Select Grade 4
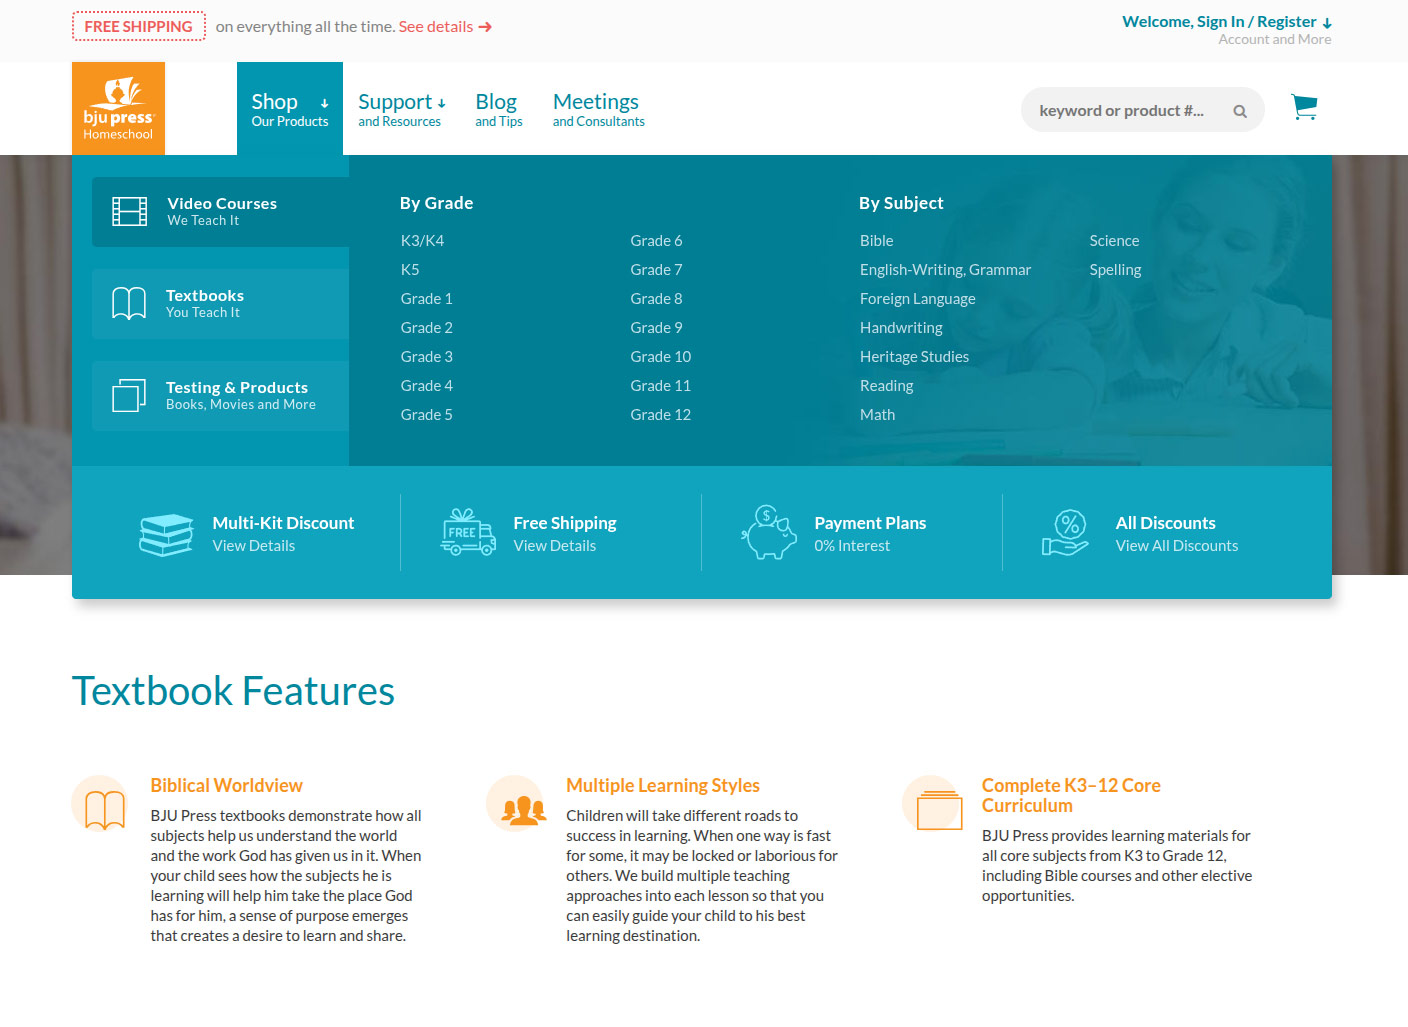 (x=427, y=386)
